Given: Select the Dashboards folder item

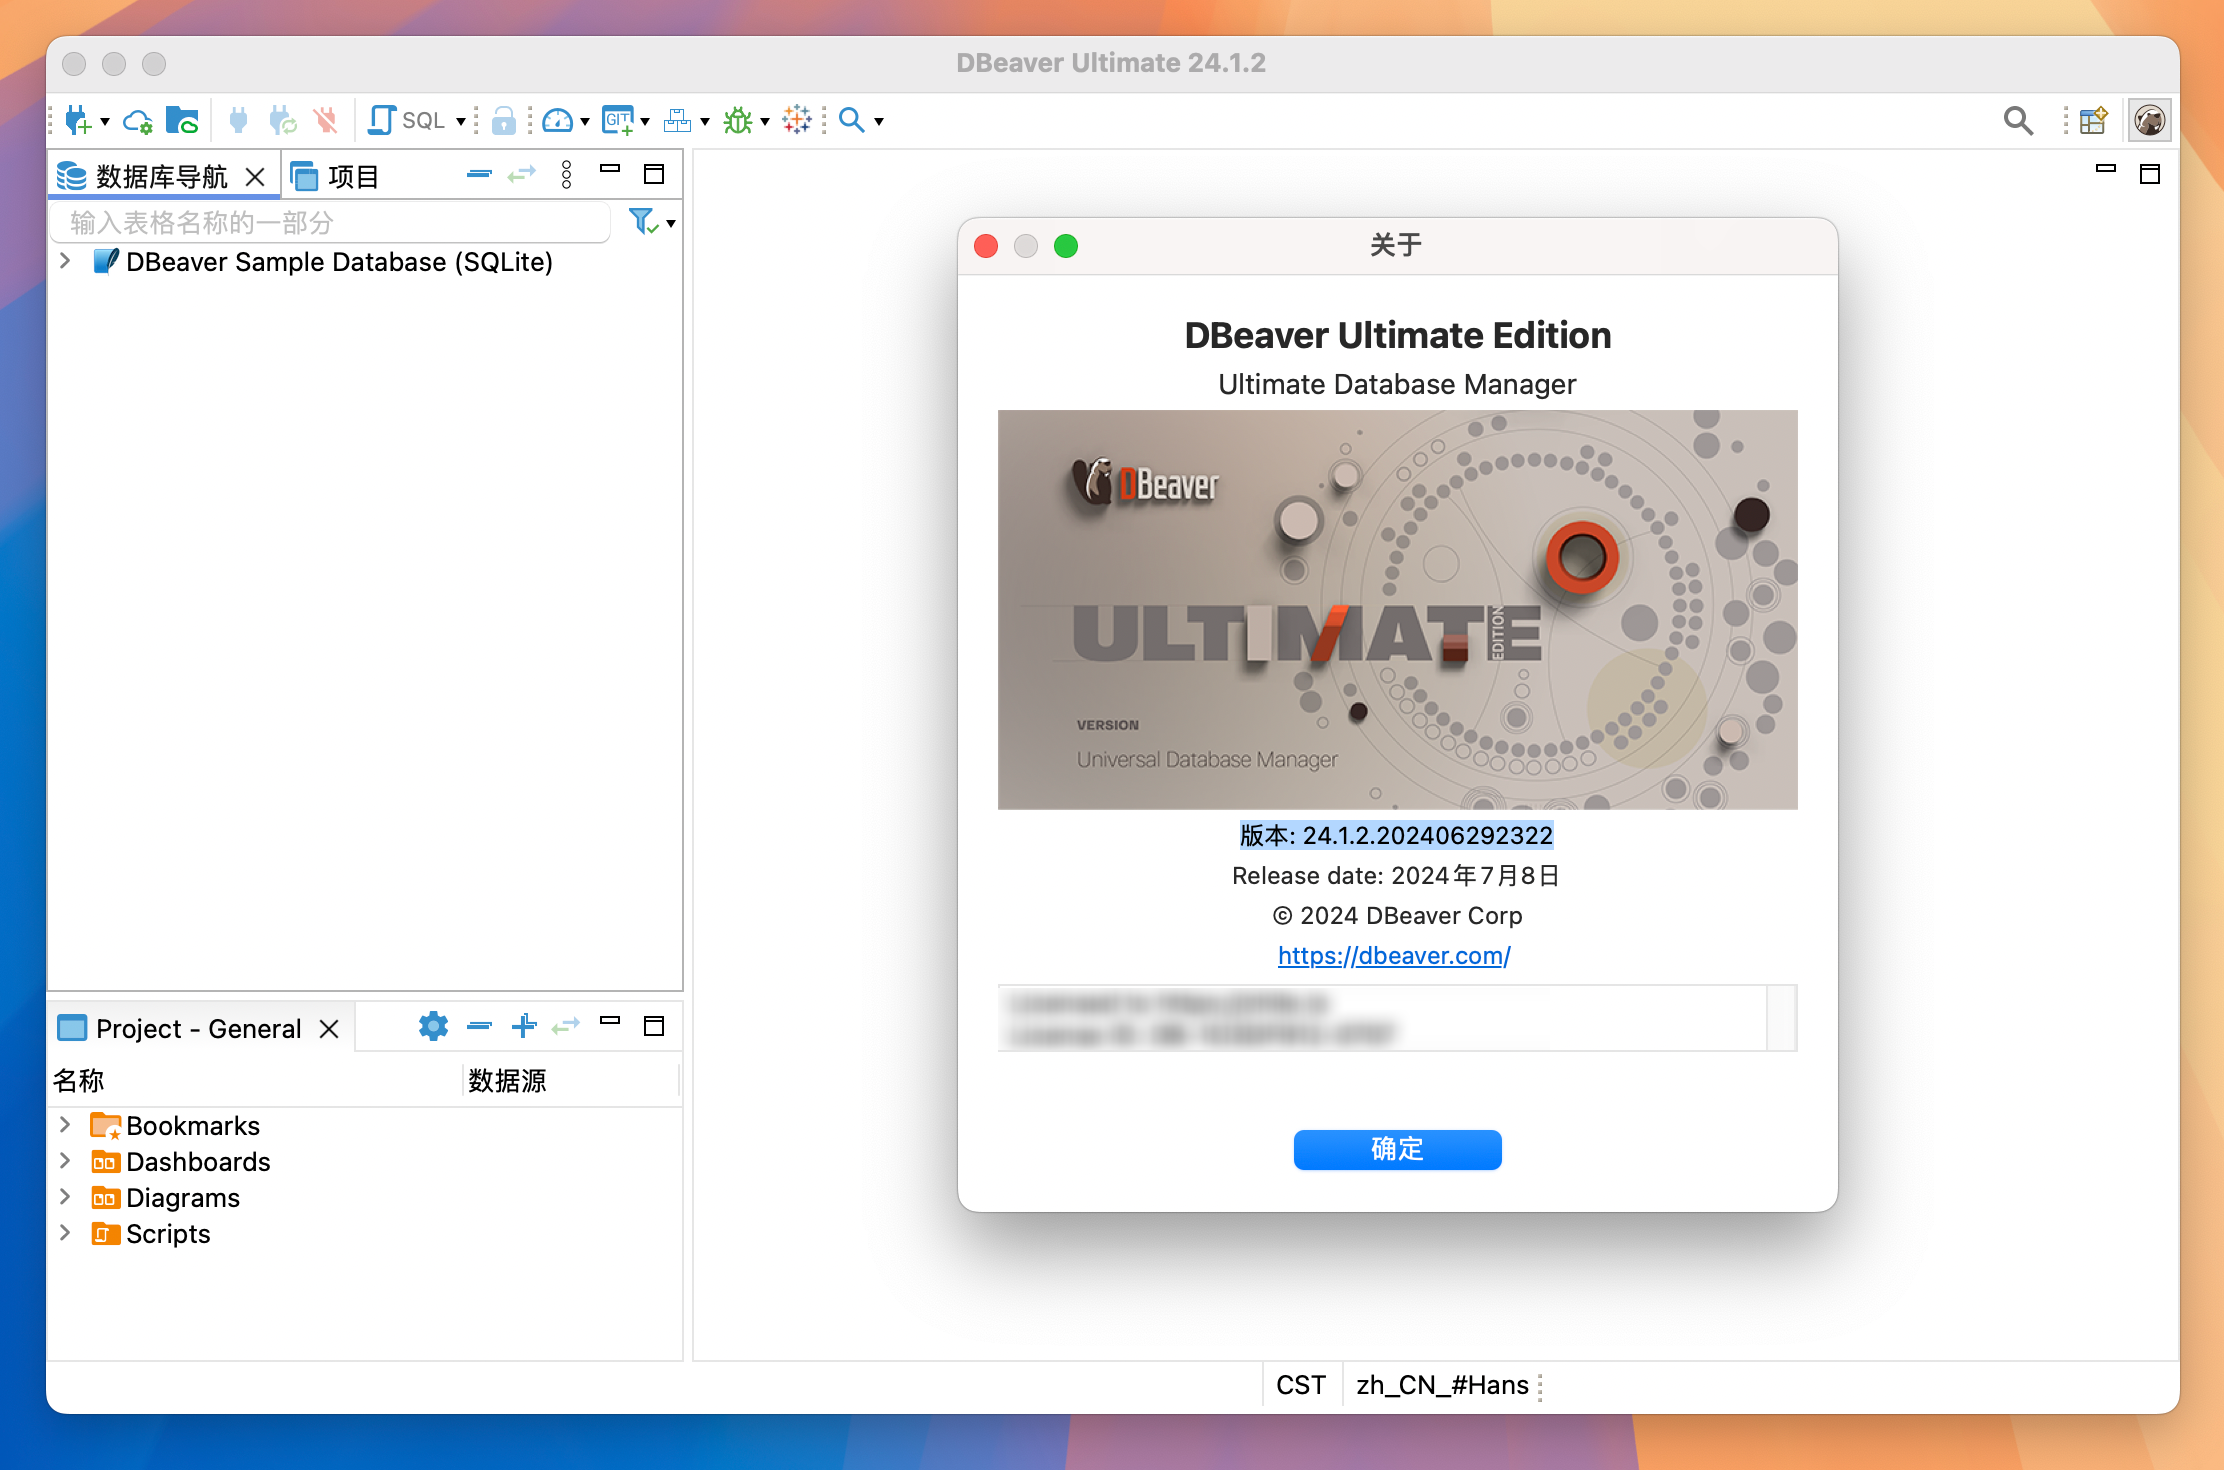Looking at the screenshot, I should [180, 1162].
